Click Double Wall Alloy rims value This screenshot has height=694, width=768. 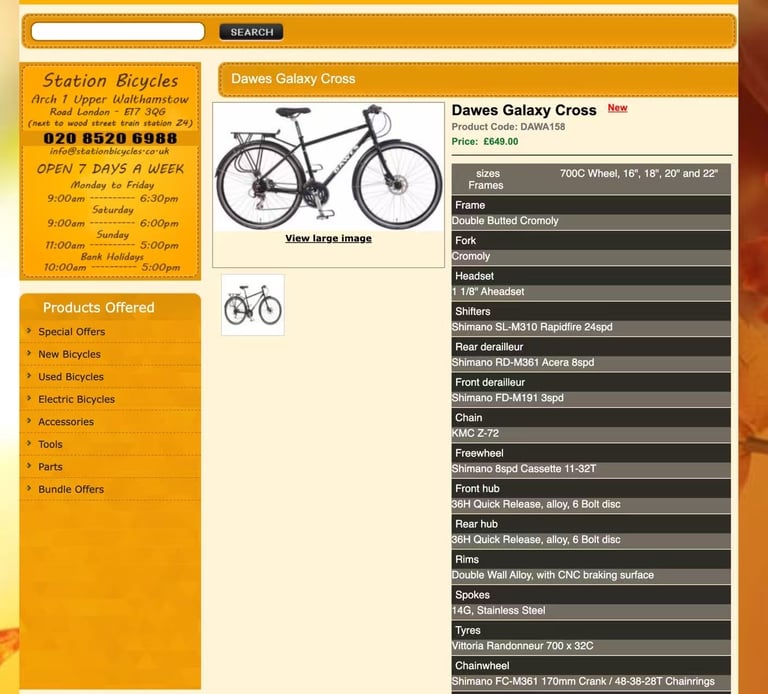click(x=552, y=575)
